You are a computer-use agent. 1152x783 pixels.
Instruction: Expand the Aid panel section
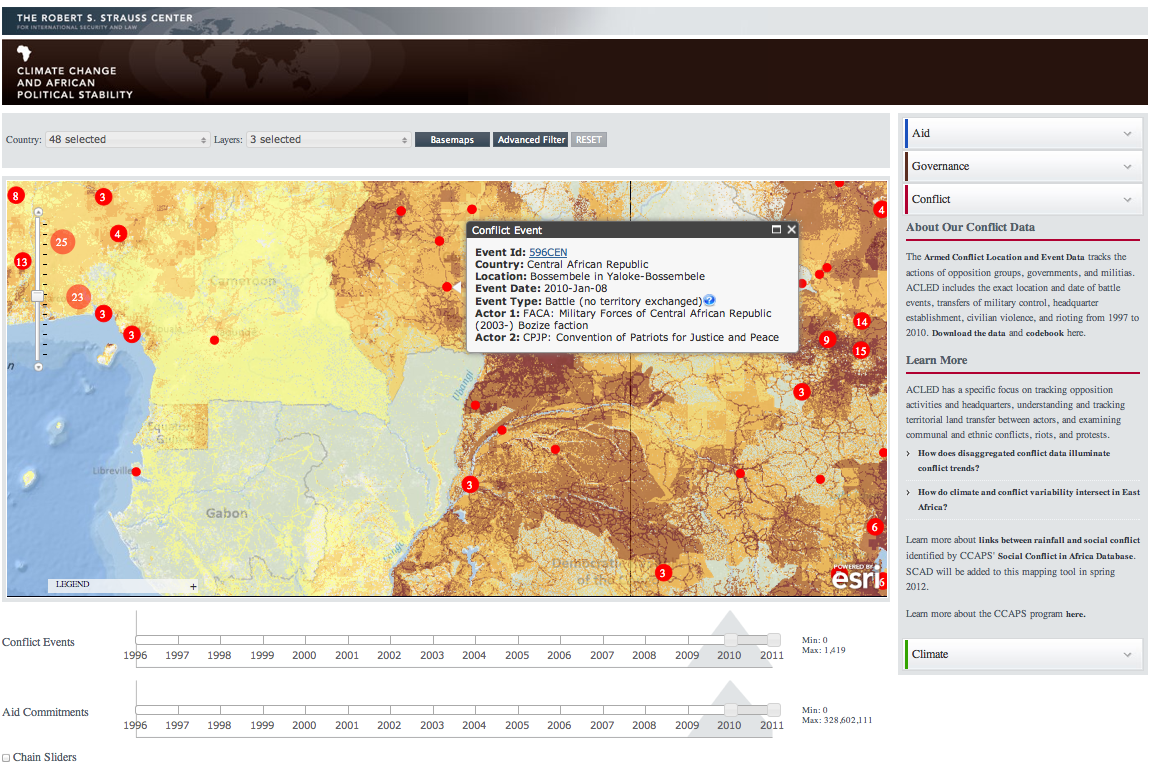pyautogui.click(x=1023, y=133)
